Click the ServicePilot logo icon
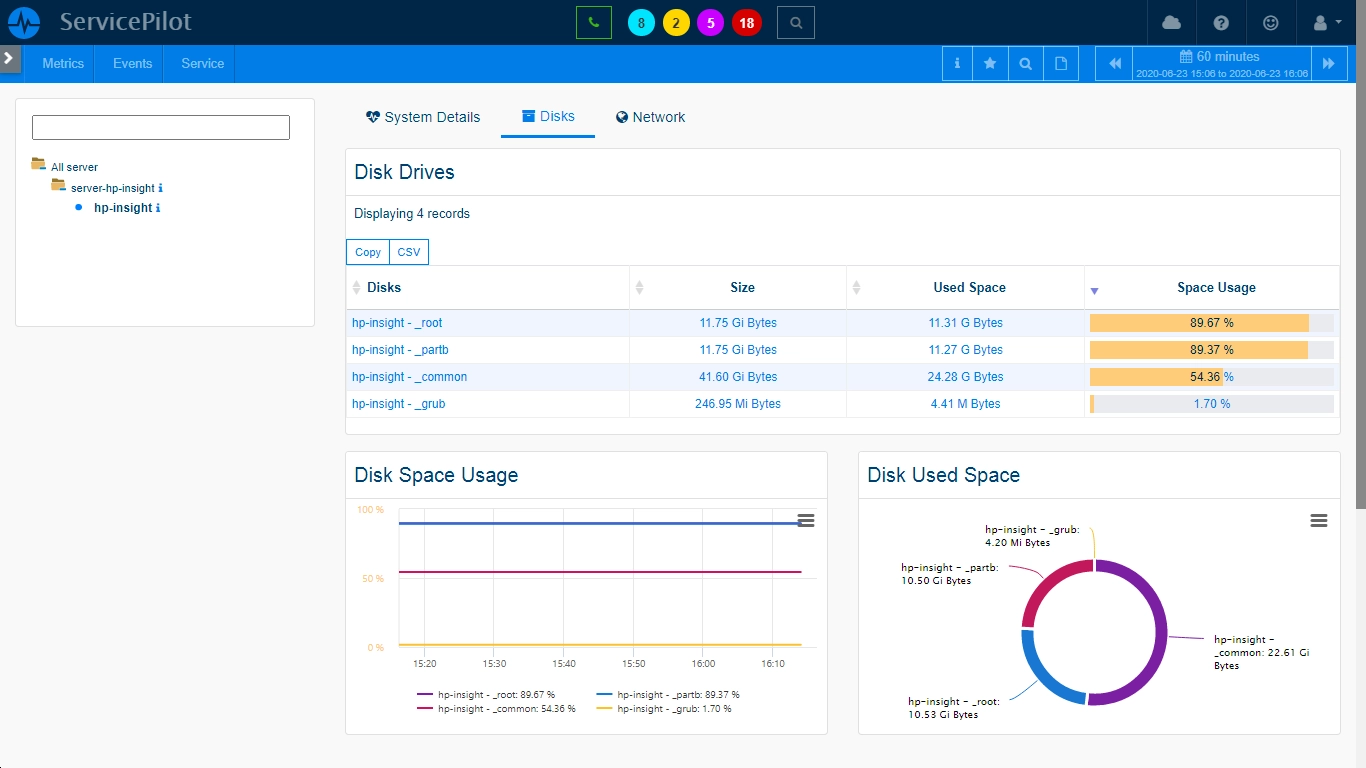Image resolution: width=1366 pixels, height=768 pixels. [24, 22]
